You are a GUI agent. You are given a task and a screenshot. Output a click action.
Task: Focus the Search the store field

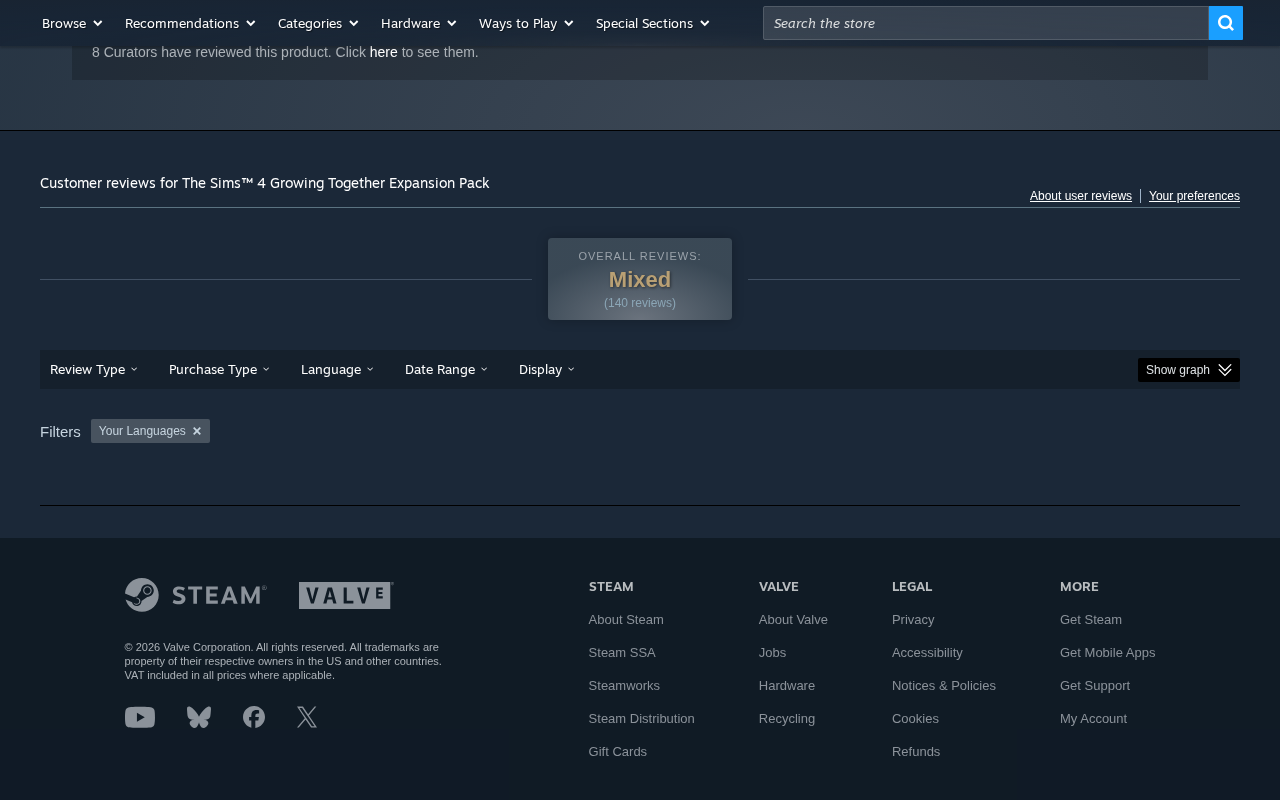click(x=986, y=23)
